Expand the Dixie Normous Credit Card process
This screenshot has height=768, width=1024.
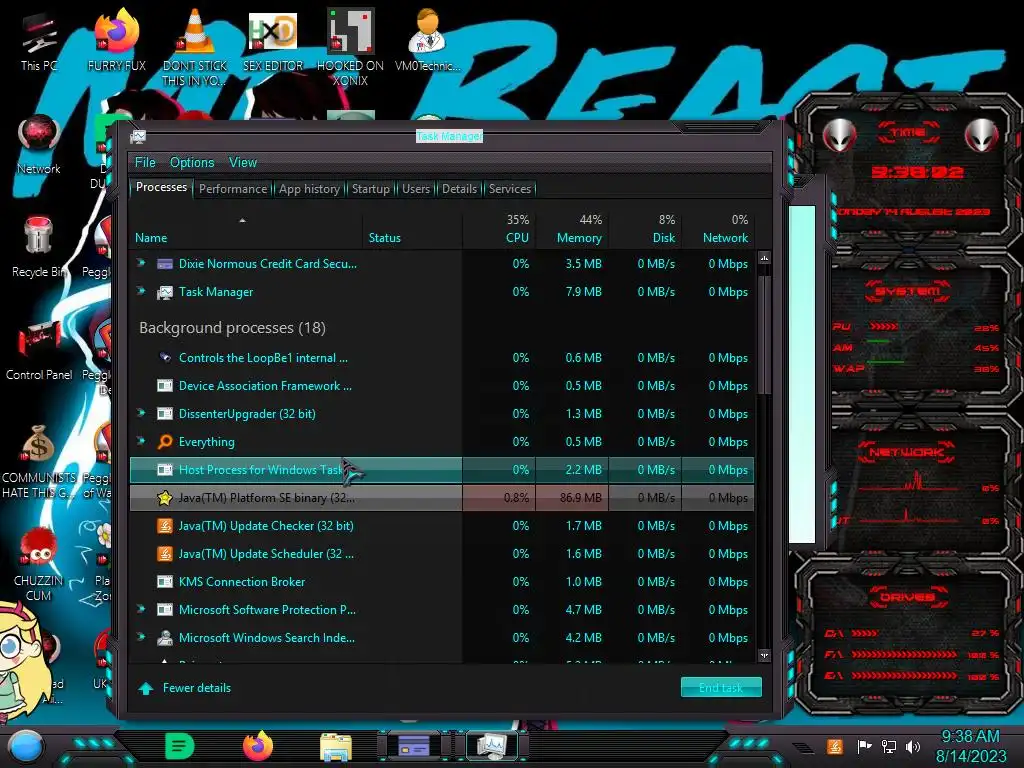141,263
